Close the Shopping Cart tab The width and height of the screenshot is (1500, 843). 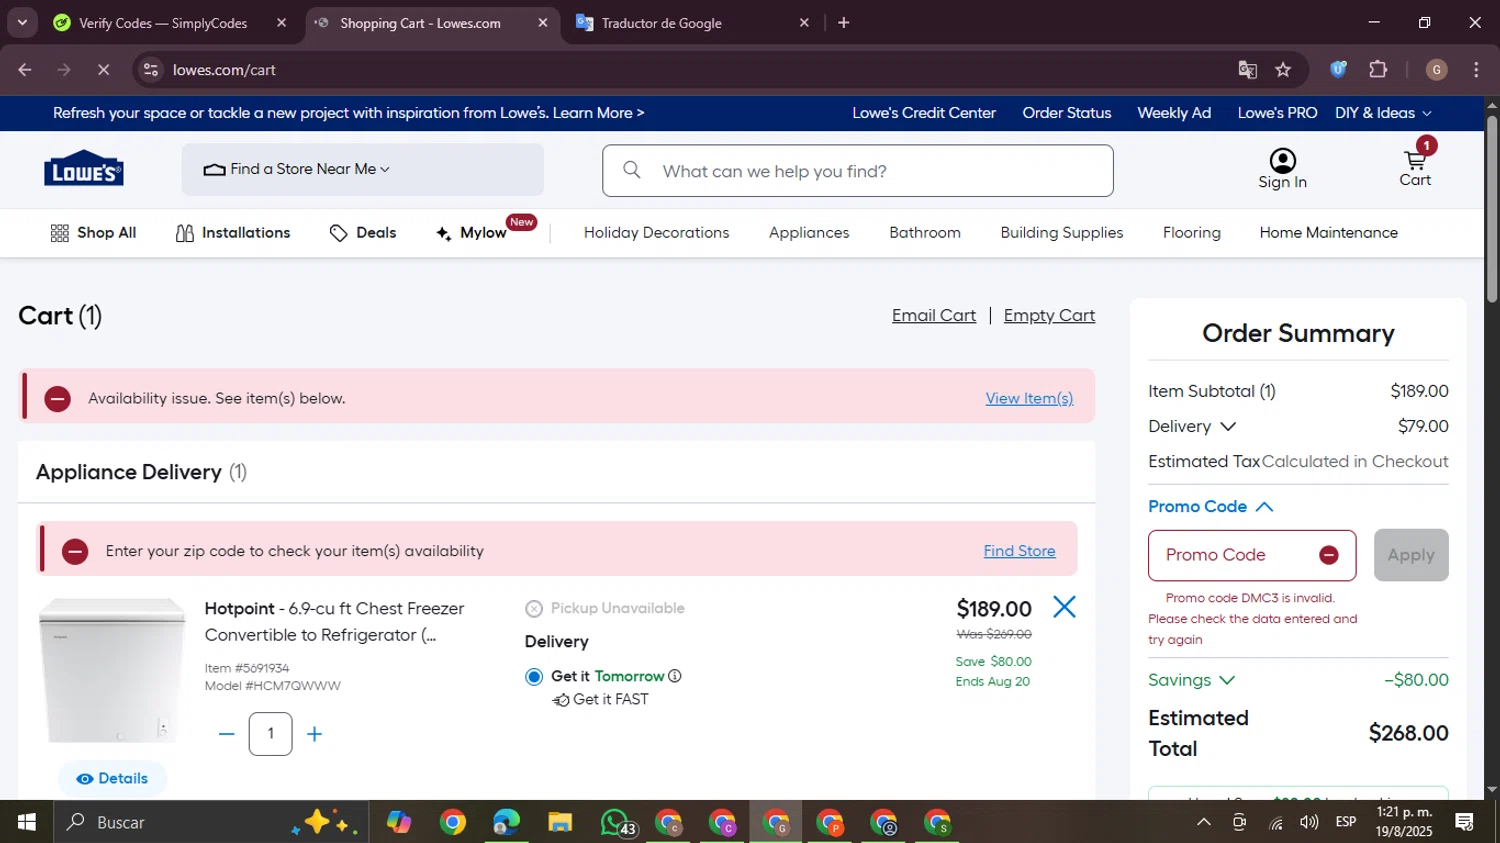pyautogui.click(x=543, y=22)
